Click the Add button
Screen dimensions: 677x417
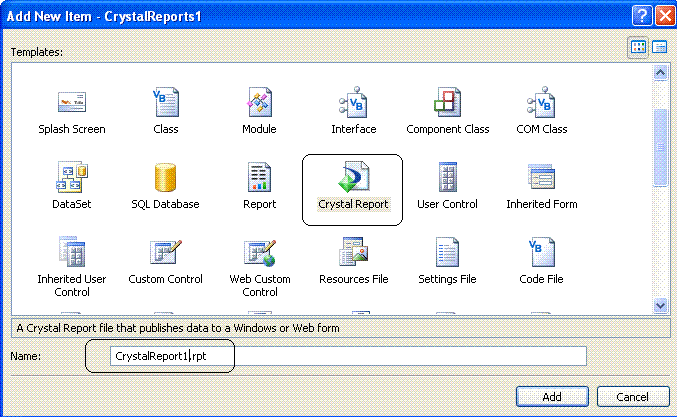(552, 397)
